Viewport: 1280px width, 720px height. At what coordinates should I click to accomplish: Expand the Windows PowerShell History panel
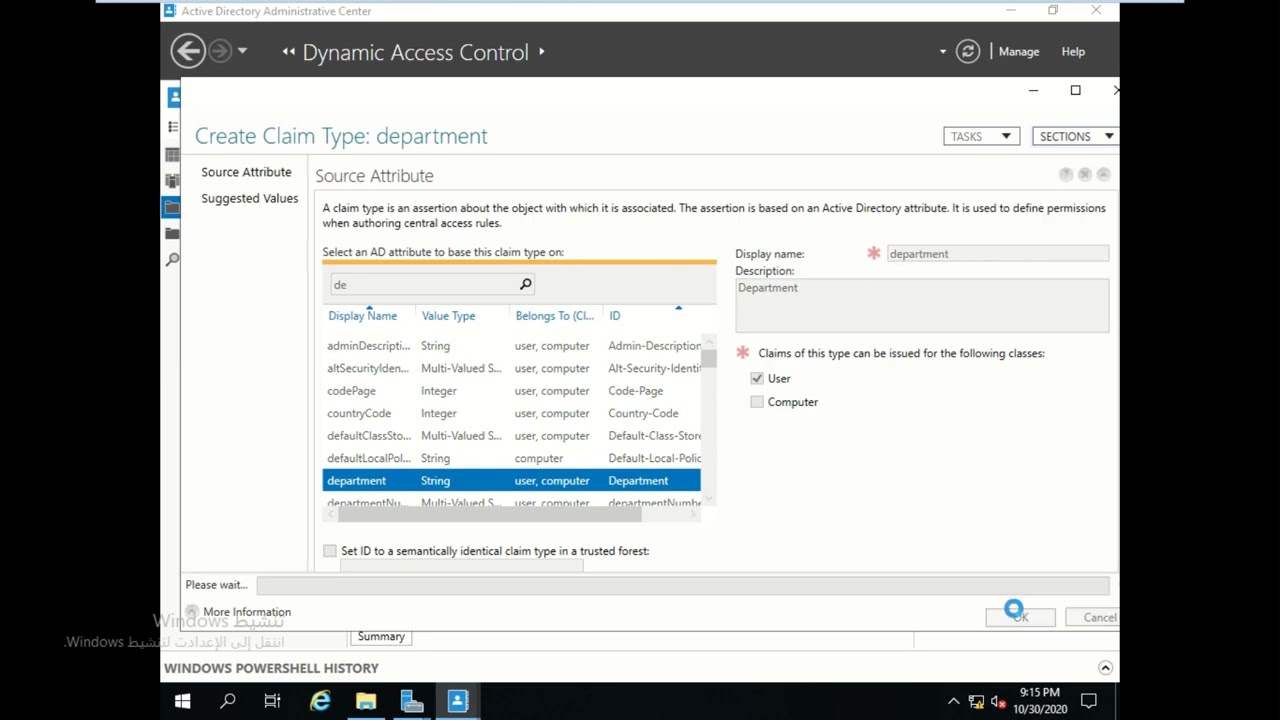[1105, 668]
